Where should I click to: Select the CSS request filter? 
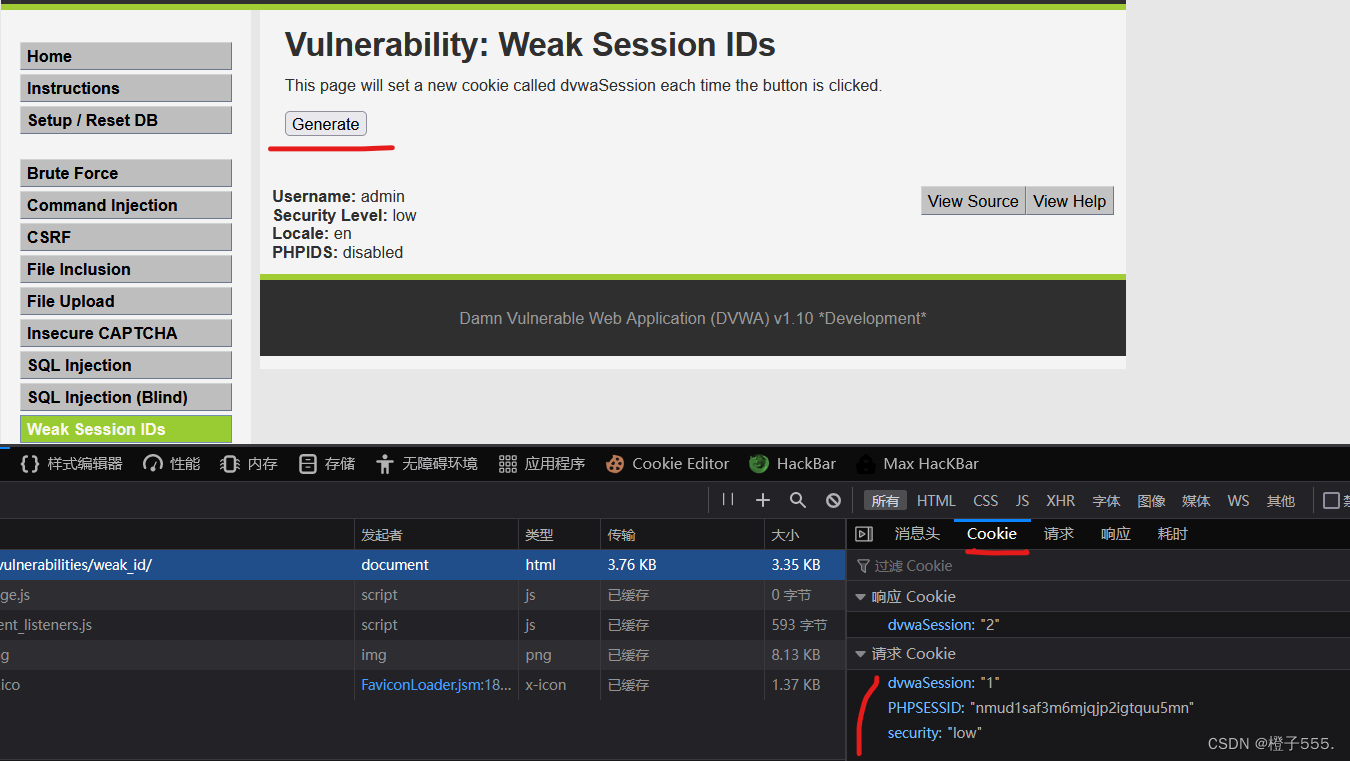click(x=985, y=500)
